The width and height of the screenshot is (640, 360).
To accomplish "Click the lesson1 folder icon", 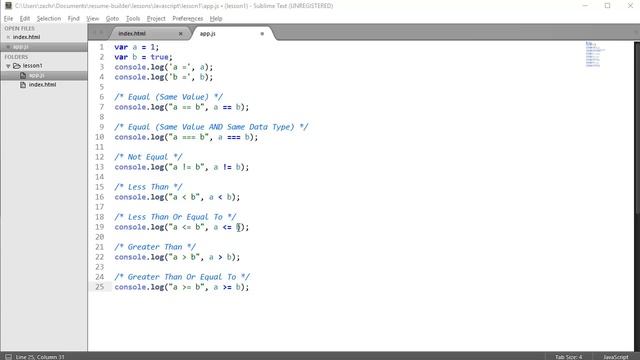I will coord(17,66).
